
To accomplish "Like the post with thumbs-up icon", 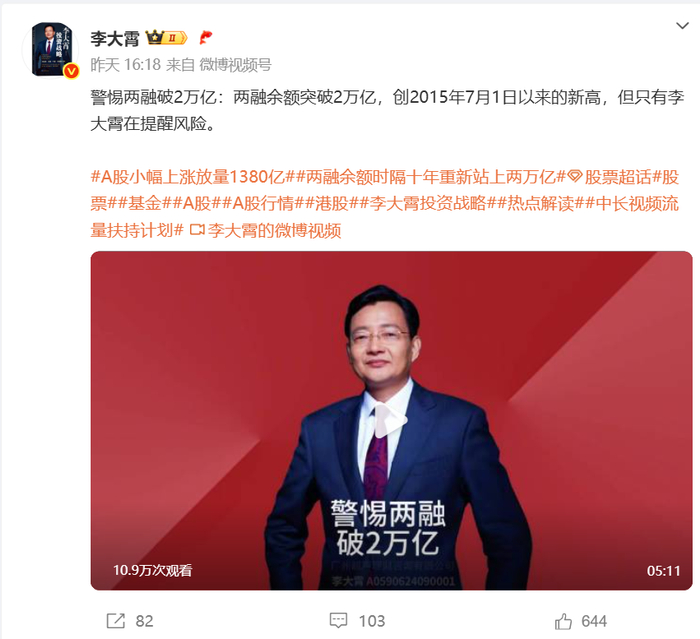I will (563, 621).
